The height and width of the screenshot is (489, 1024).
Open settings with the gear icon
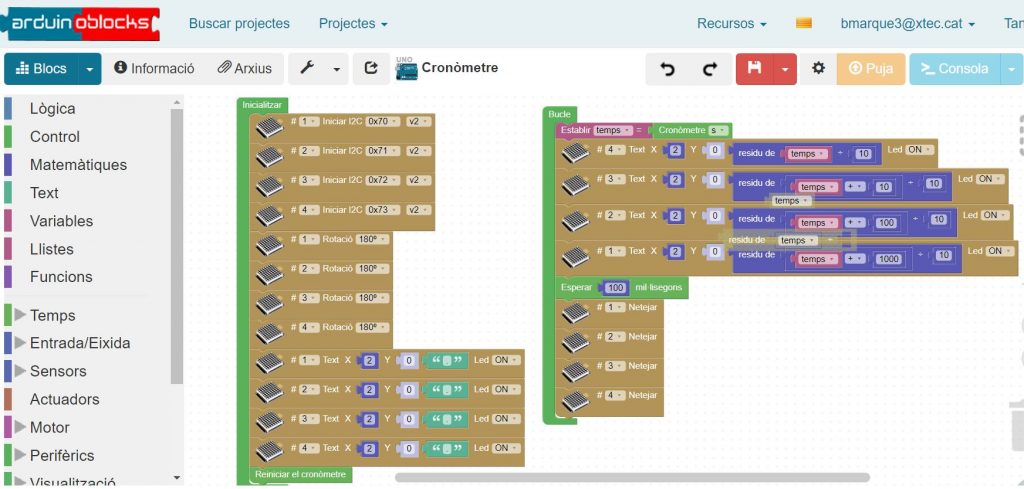click(818, 69)
